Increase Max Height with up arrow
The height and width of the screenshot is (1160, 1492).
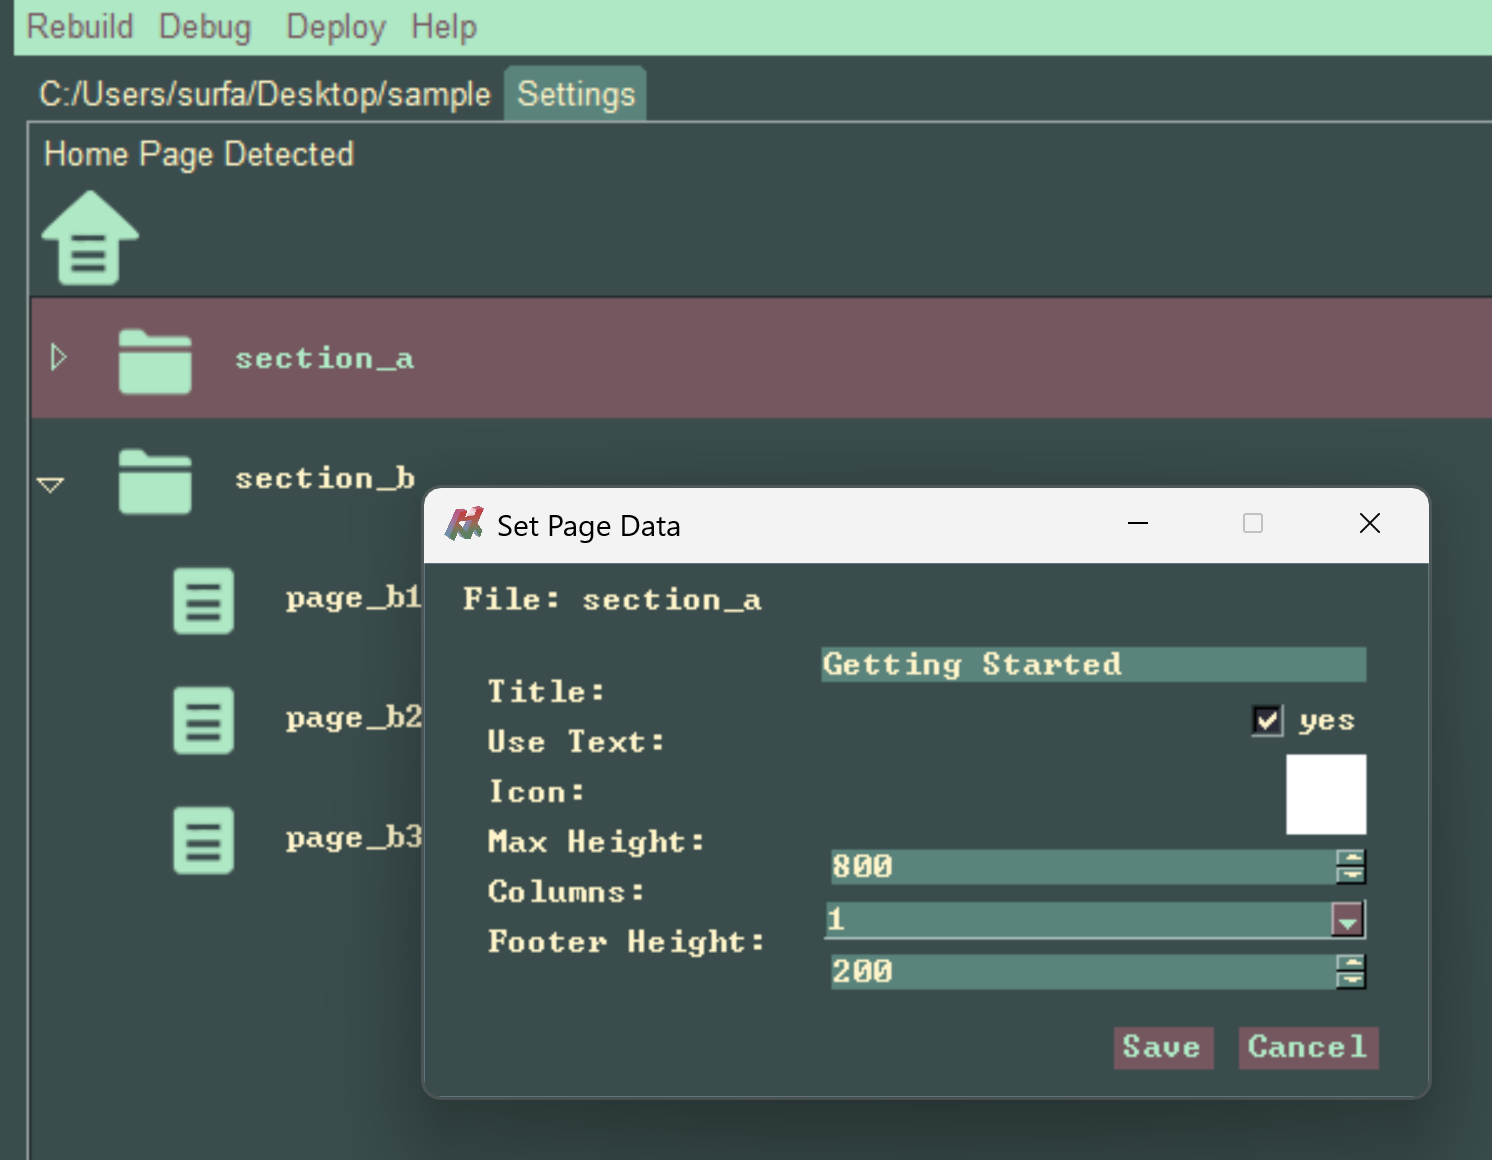click(1351, 858)
